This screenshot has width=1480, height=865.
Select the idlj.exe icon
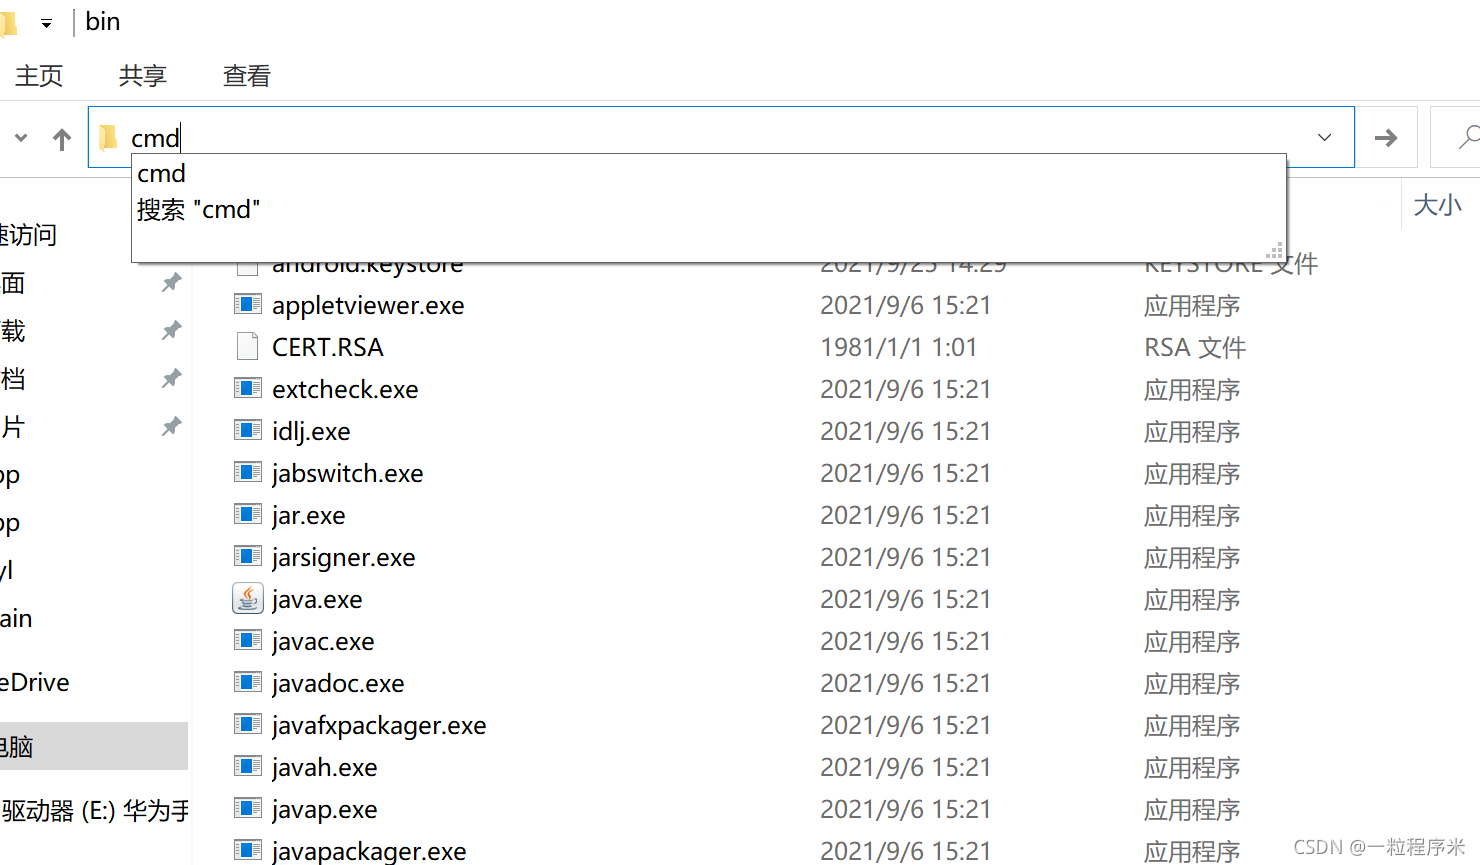pos(248,430)
